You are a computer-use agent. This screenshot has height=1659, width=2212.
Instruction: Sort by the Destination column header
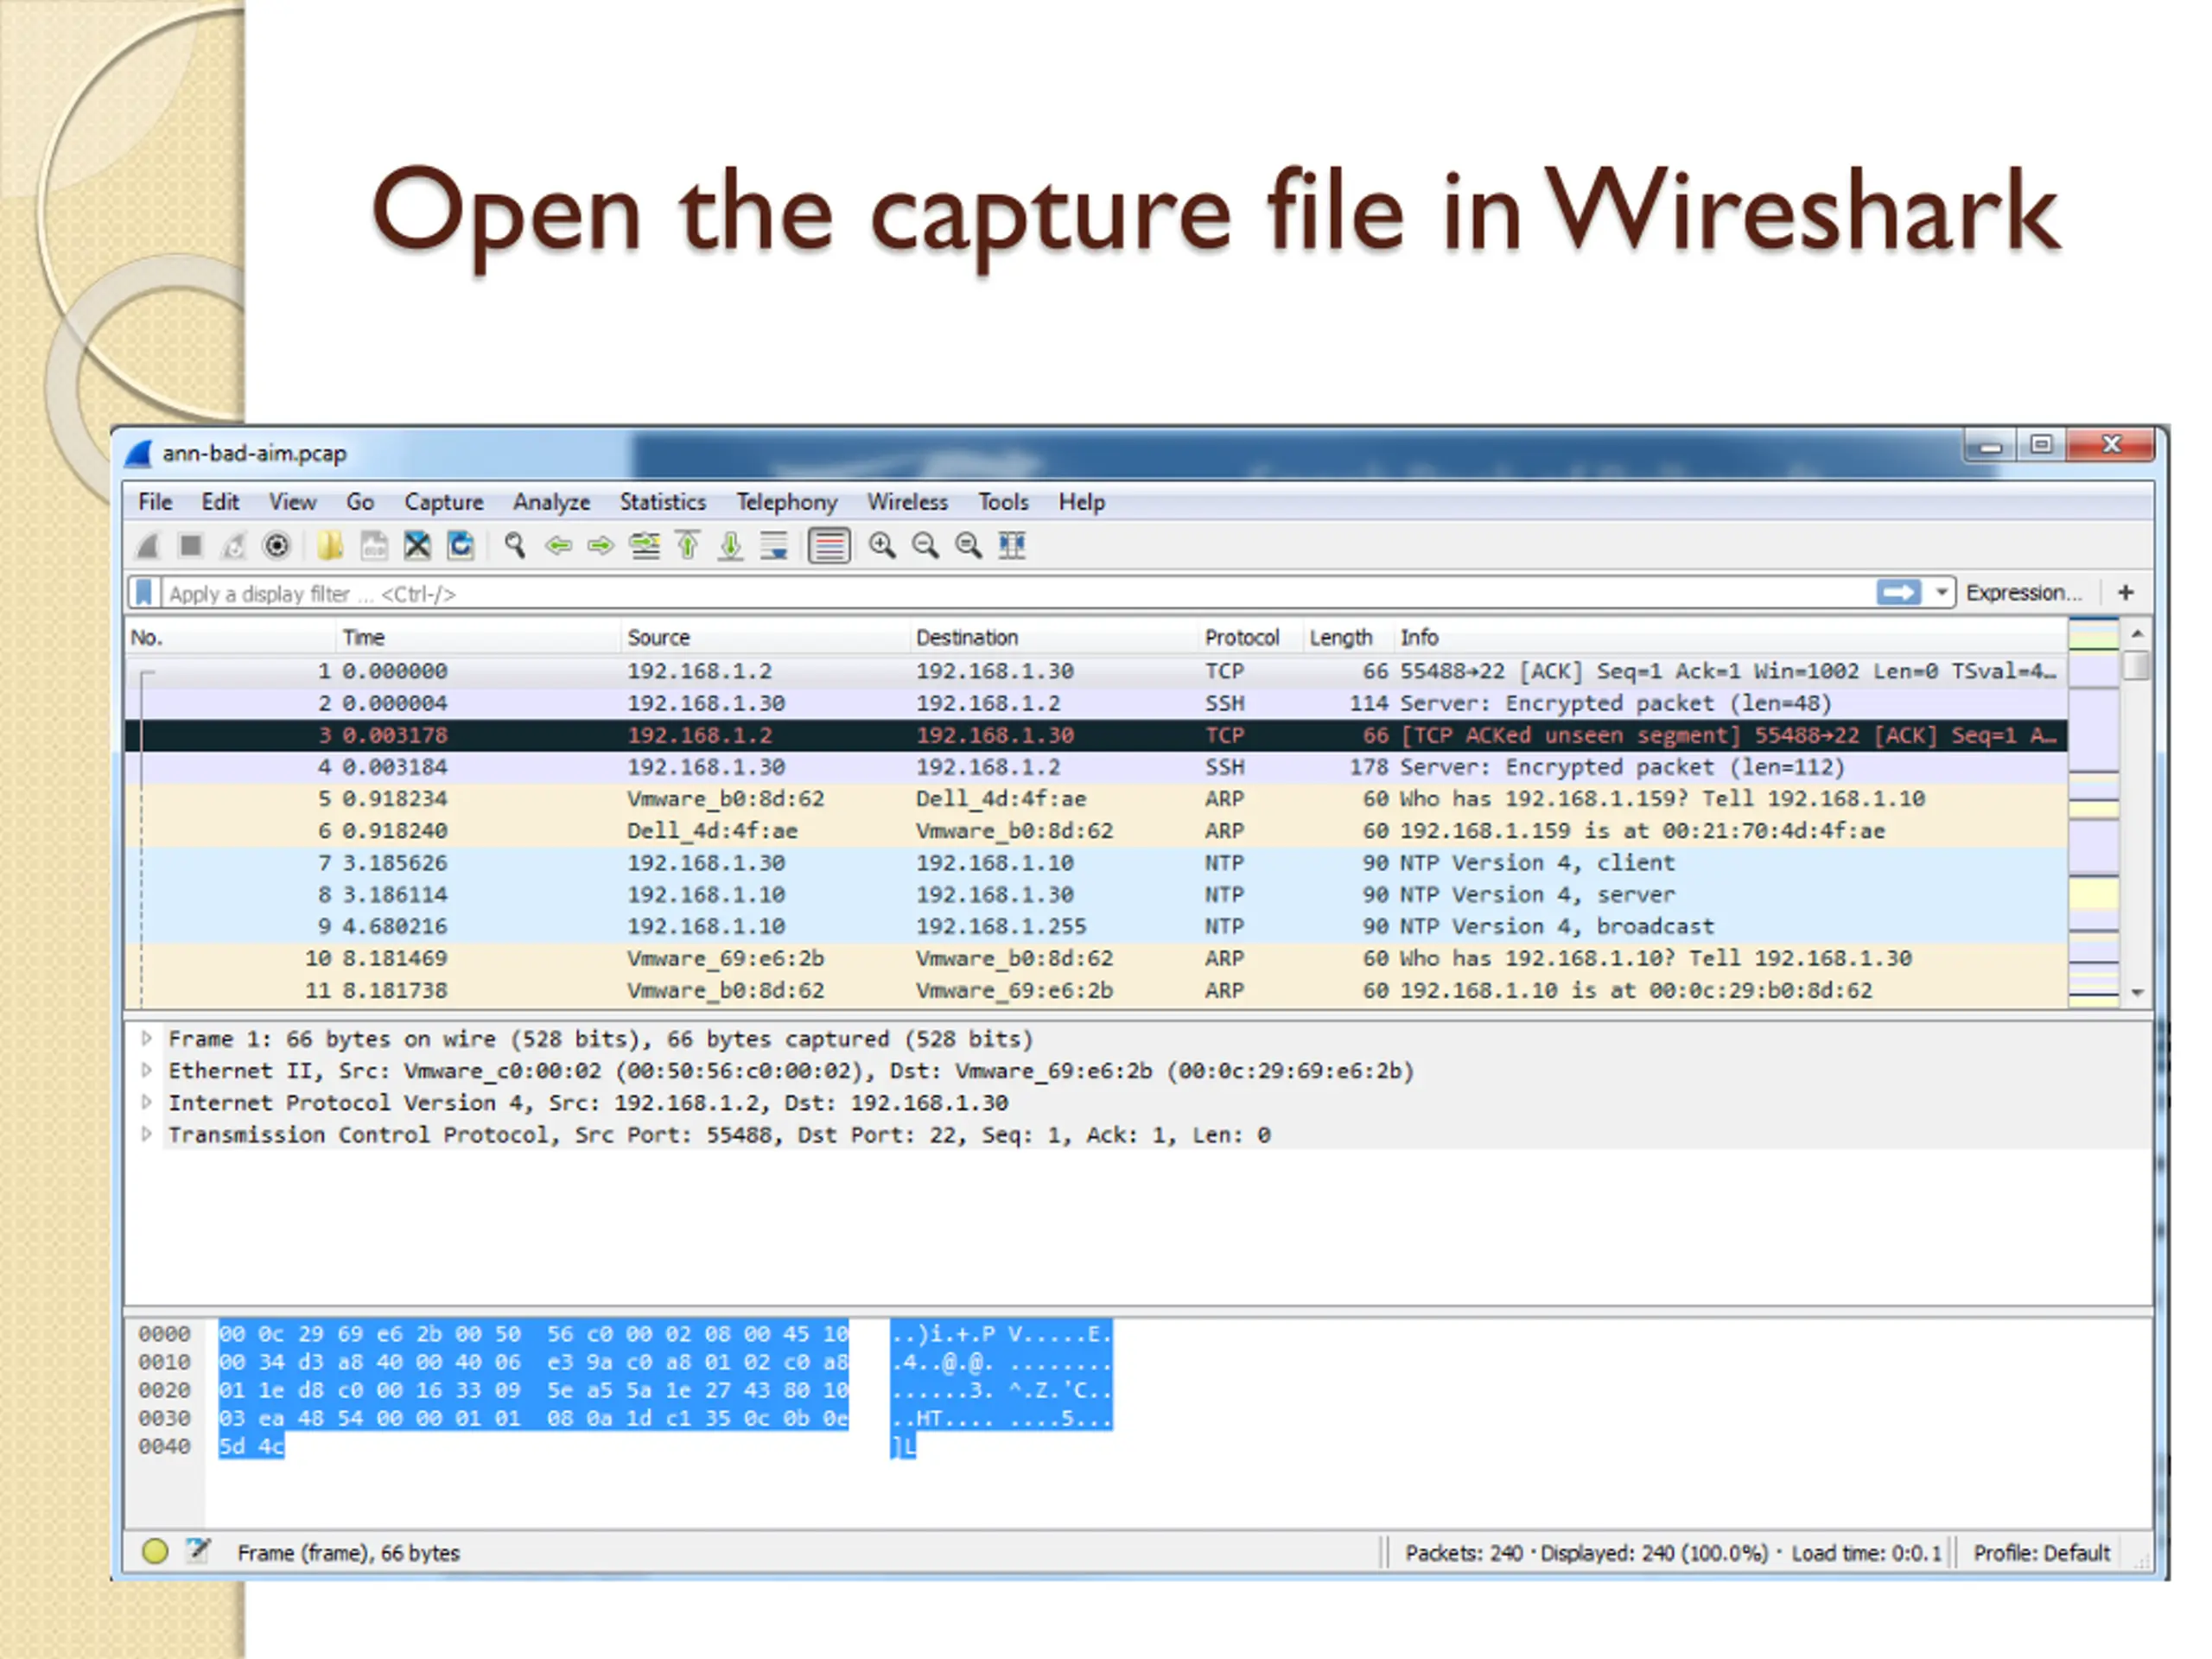click(x=1053, y=637)
